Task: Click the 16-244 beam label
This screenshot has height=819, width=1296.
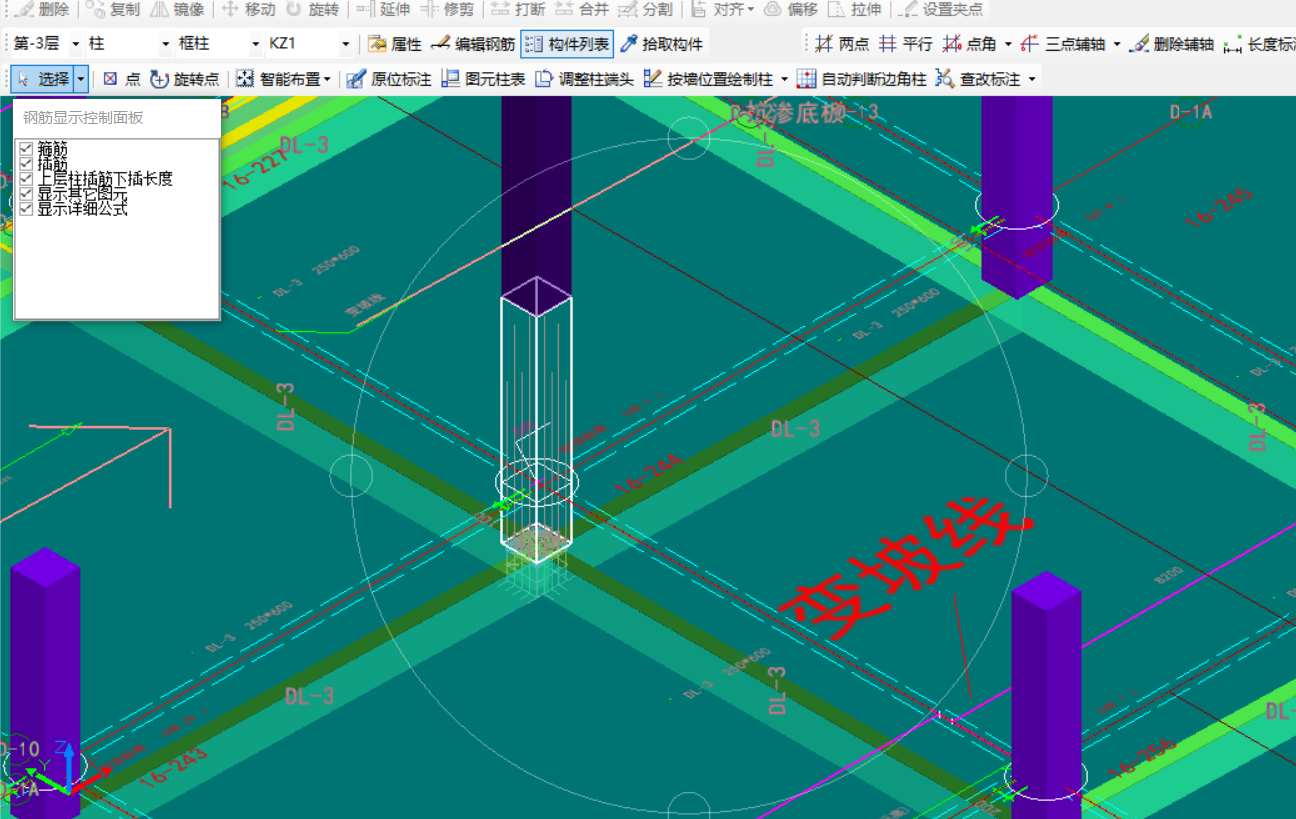Action: point(647,474)
